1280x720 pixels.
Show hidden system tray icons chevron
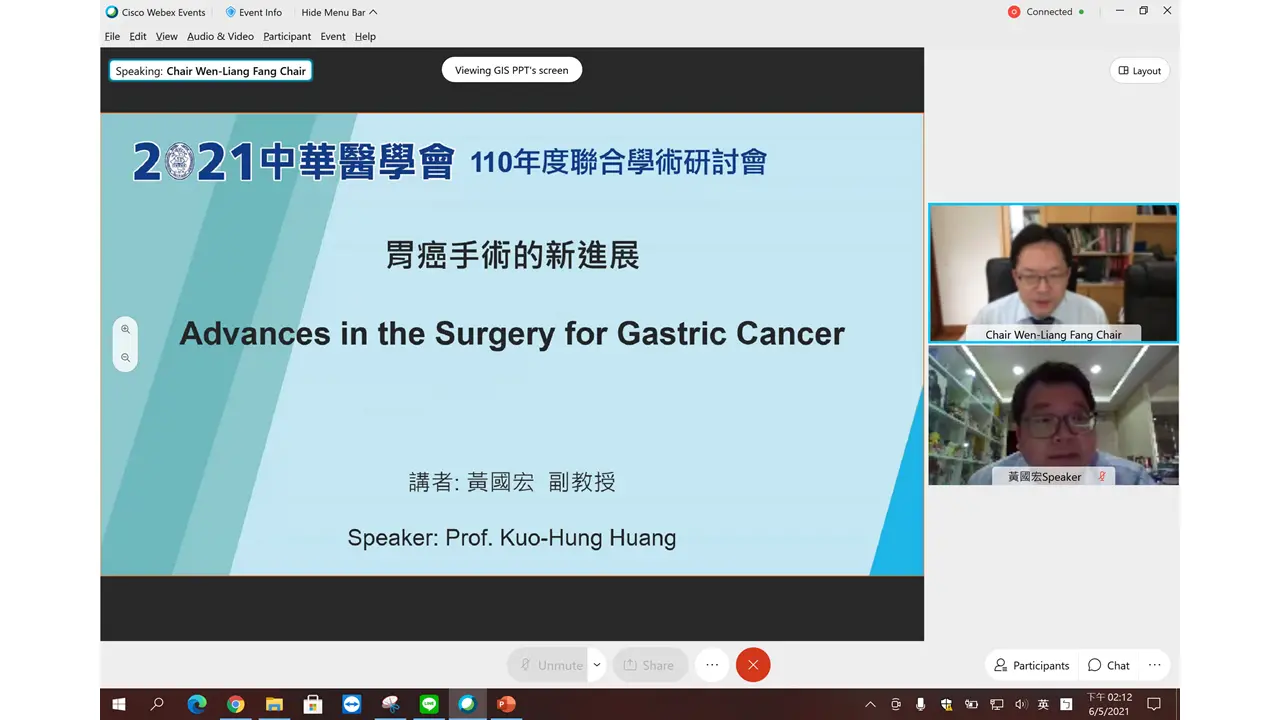869,704
